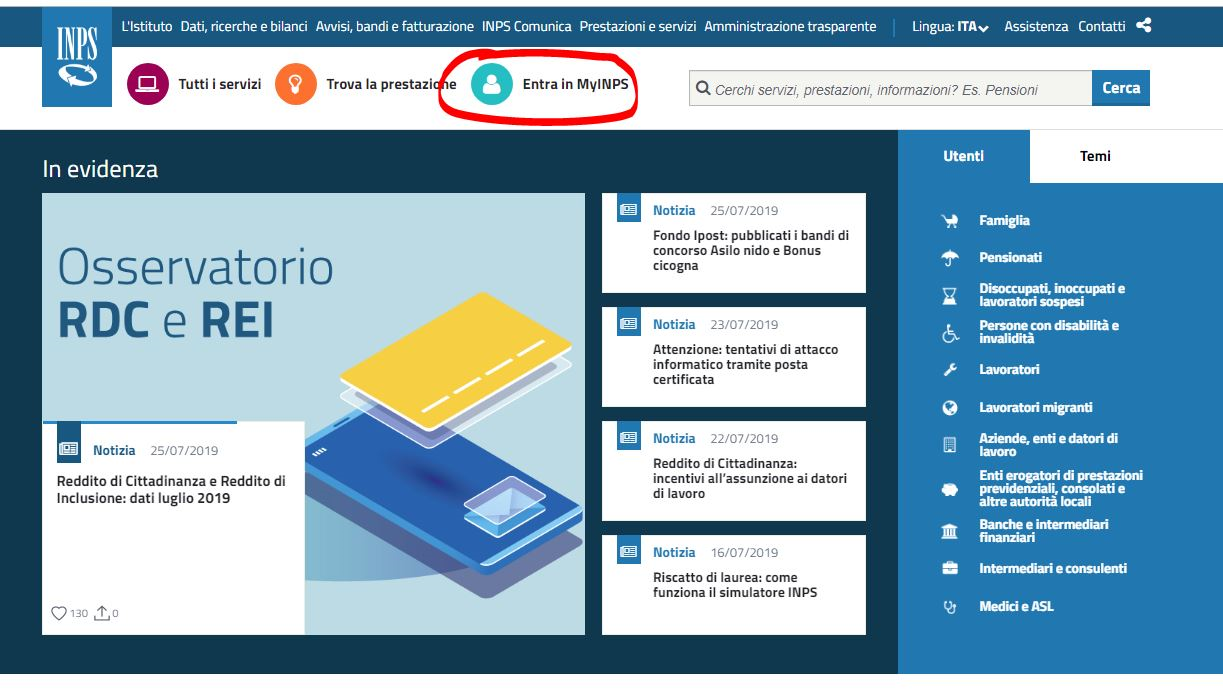
Task: Click the share icon in top bar
Action: (1144, 26)
